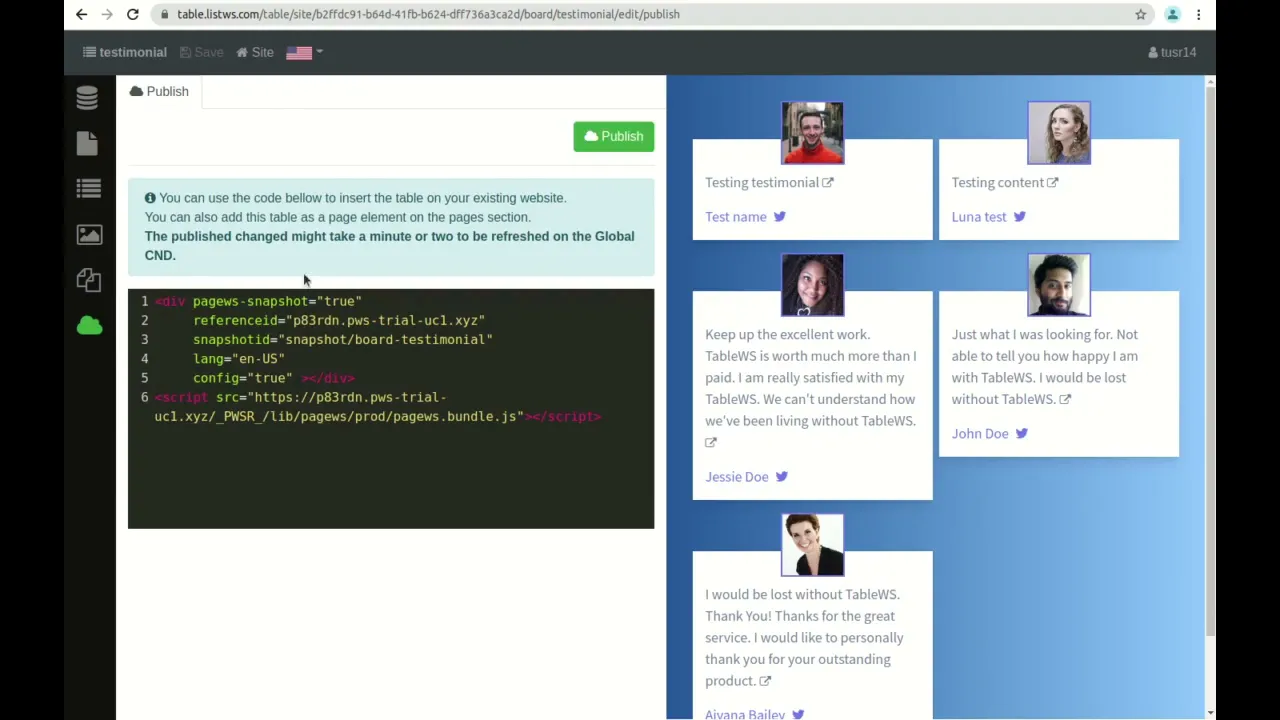Open browser profile avatar icon

(x=1173, y=14)
